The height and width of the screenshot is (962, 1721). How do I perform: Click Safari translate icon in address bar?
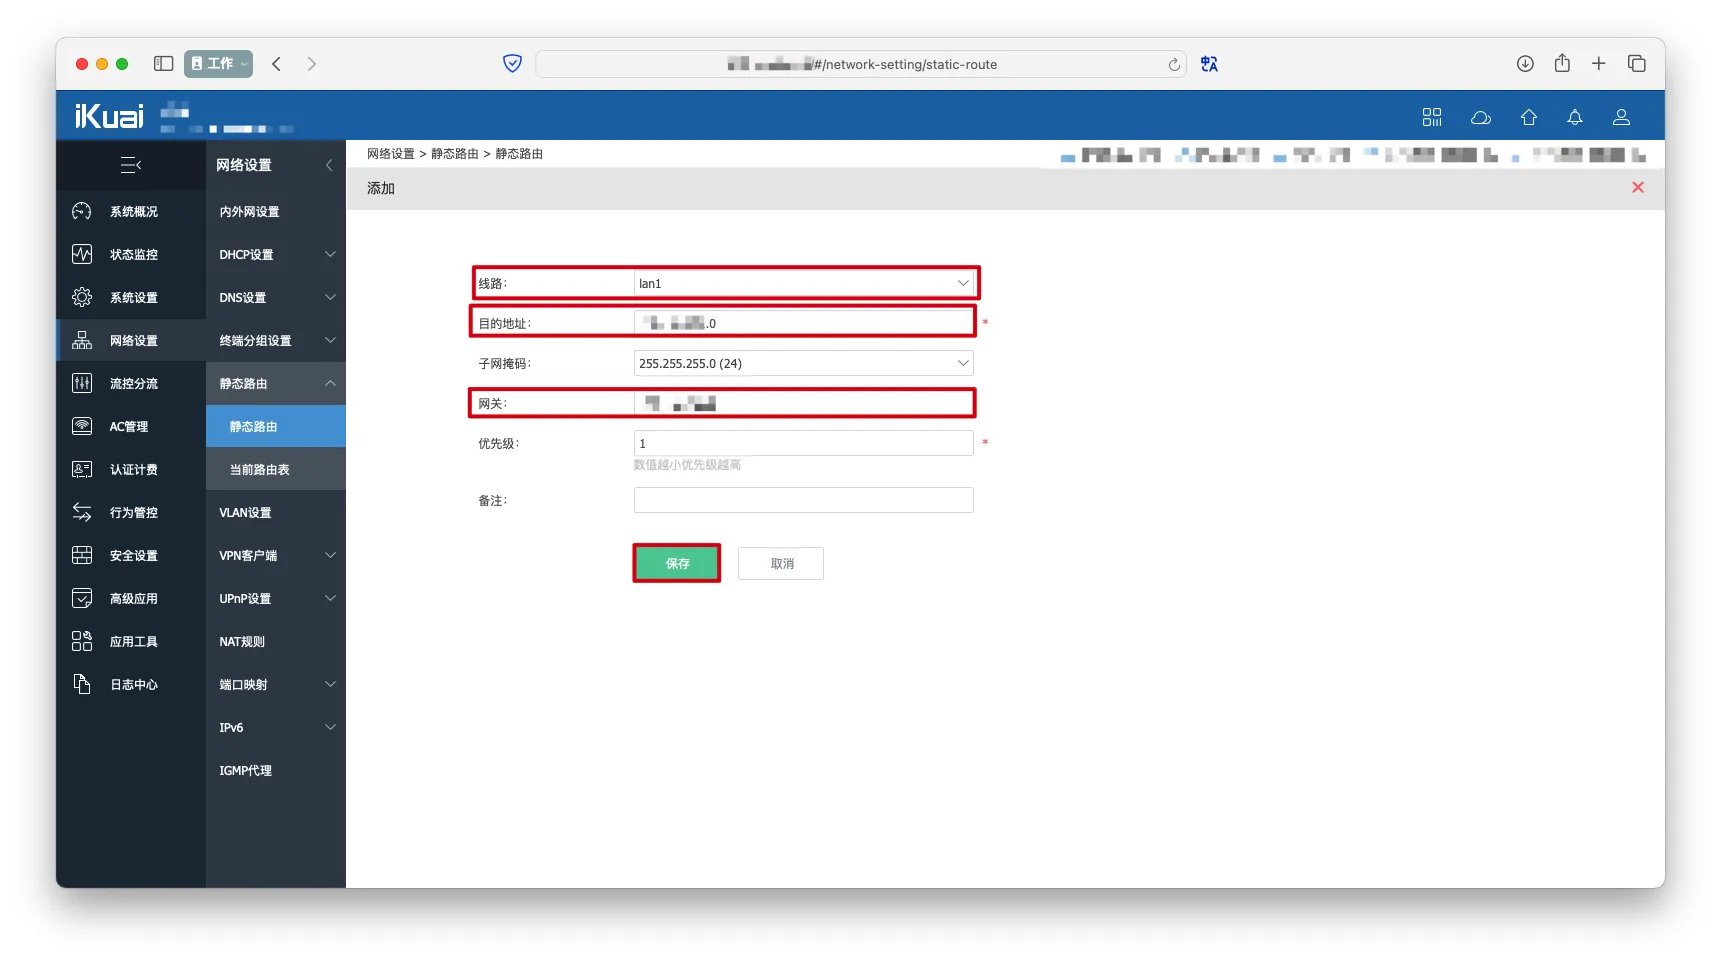[x=1209, y=64]
